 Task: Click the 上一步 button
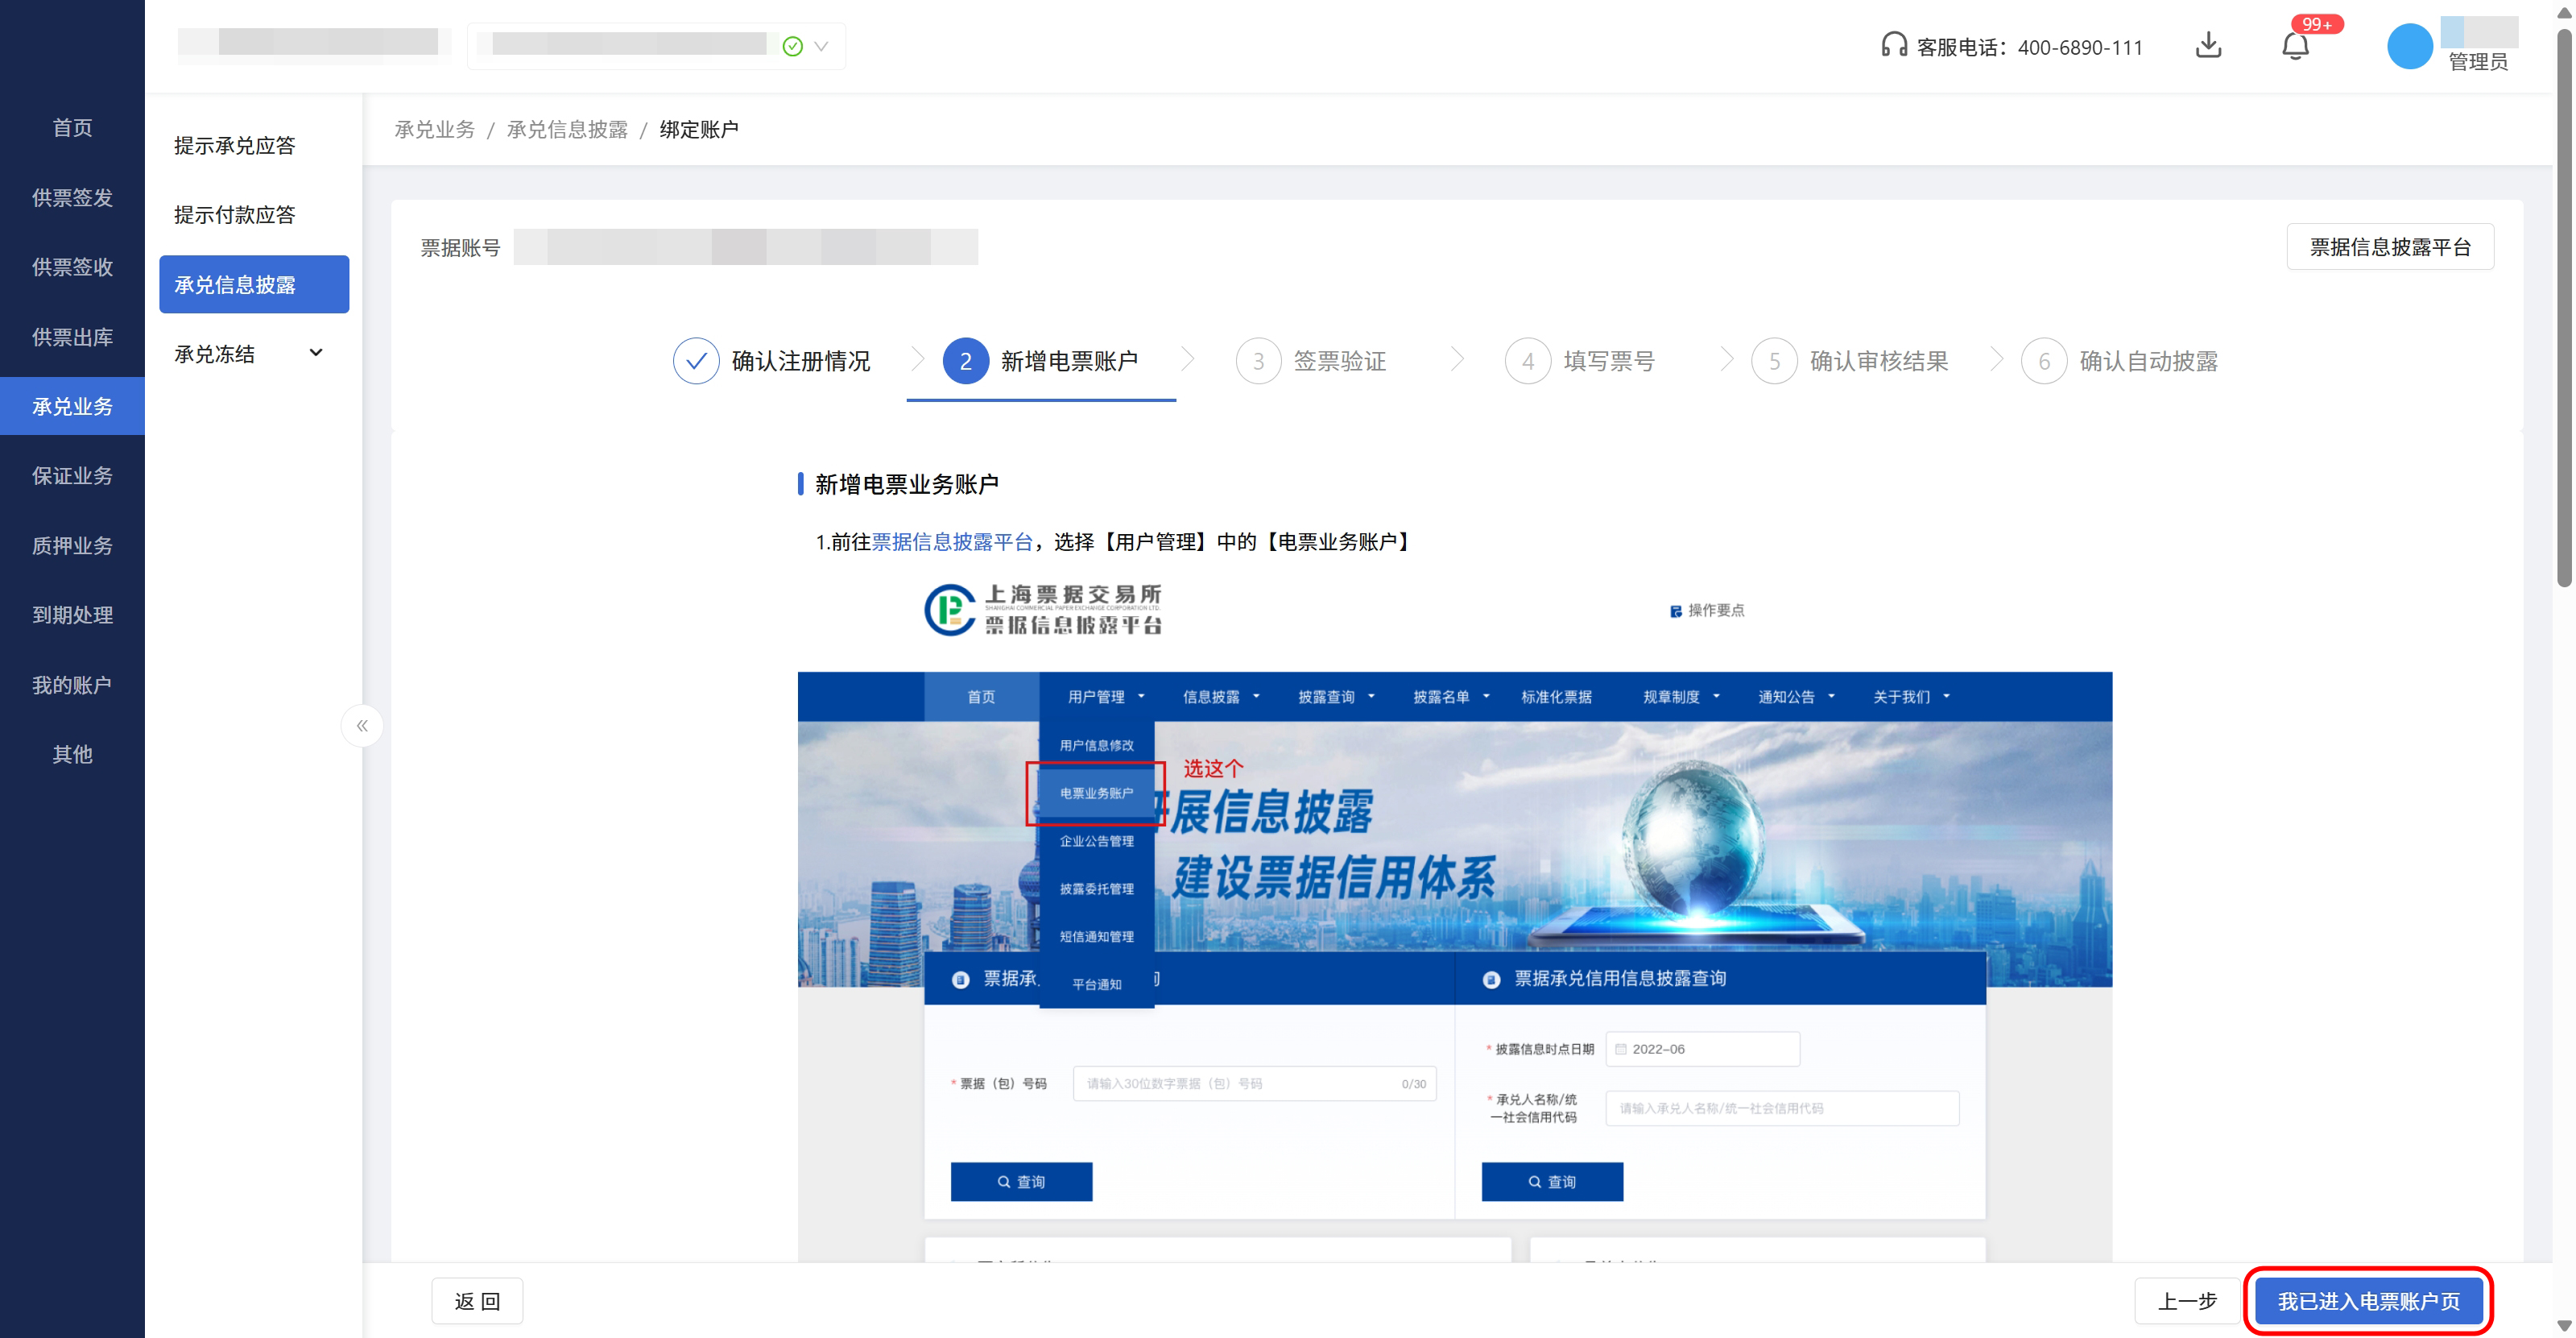[2187, 1300]
